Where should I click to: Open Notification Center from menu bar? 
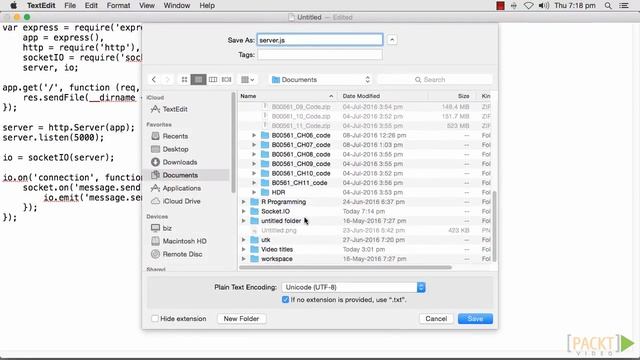click(x=624, y=5)
